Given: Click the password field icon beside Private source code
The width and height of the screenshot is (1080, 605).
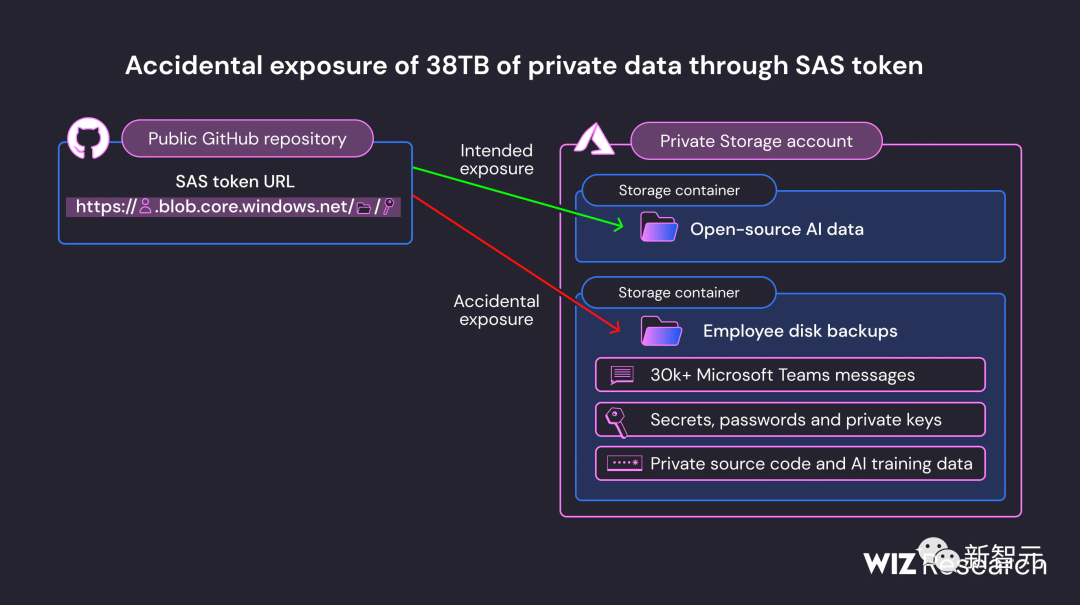Looking at the screenshot, I should [624, 463].
